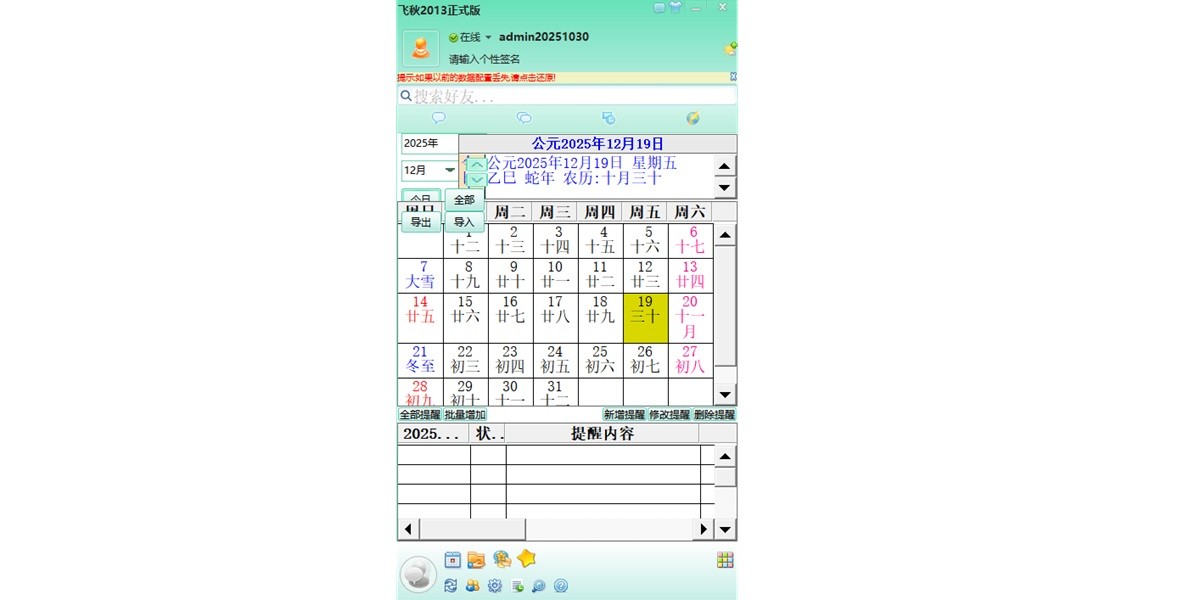Open the friends management icon
This screenshot has height=600, width=1200.
coord(471,585)
